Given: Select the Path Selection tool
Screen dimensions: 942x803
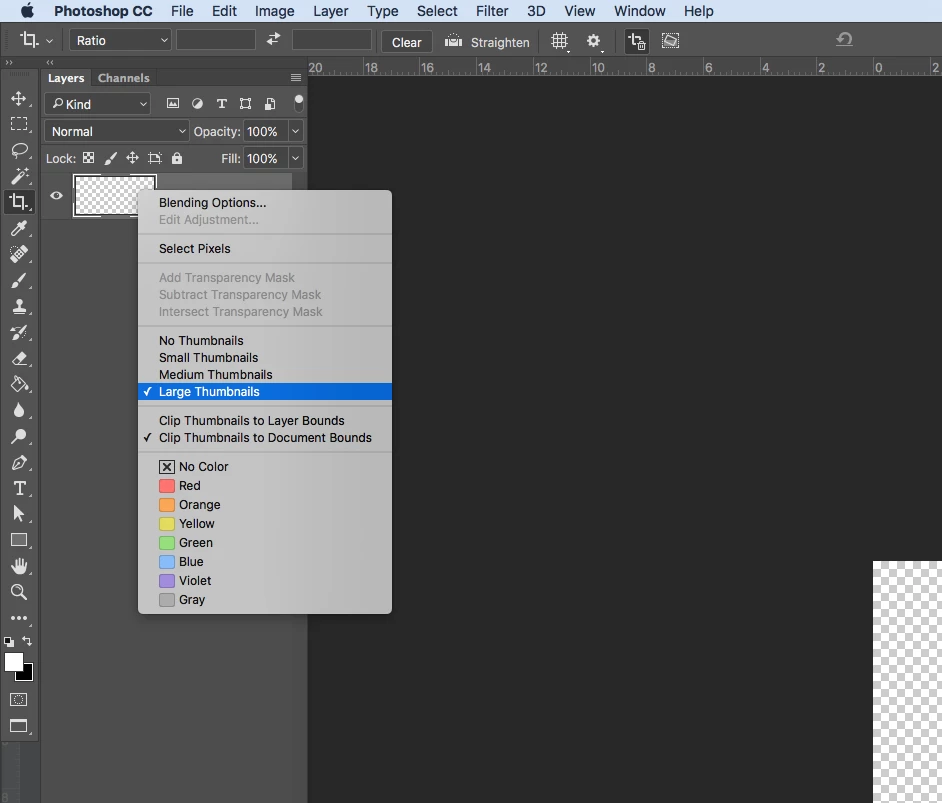Looking at the screenshot, I should point(19,514).
